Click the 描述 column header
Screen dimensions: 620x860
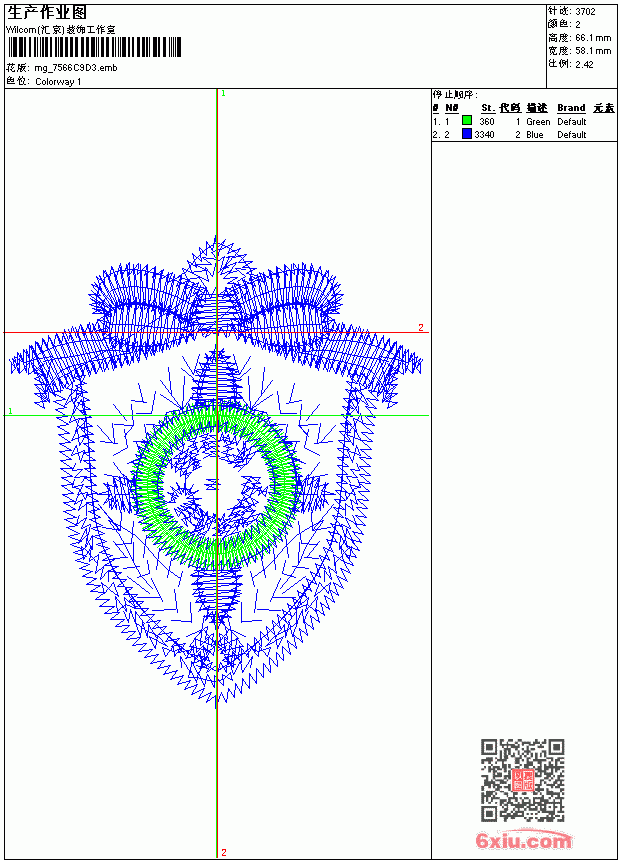[x=537, y=108]
